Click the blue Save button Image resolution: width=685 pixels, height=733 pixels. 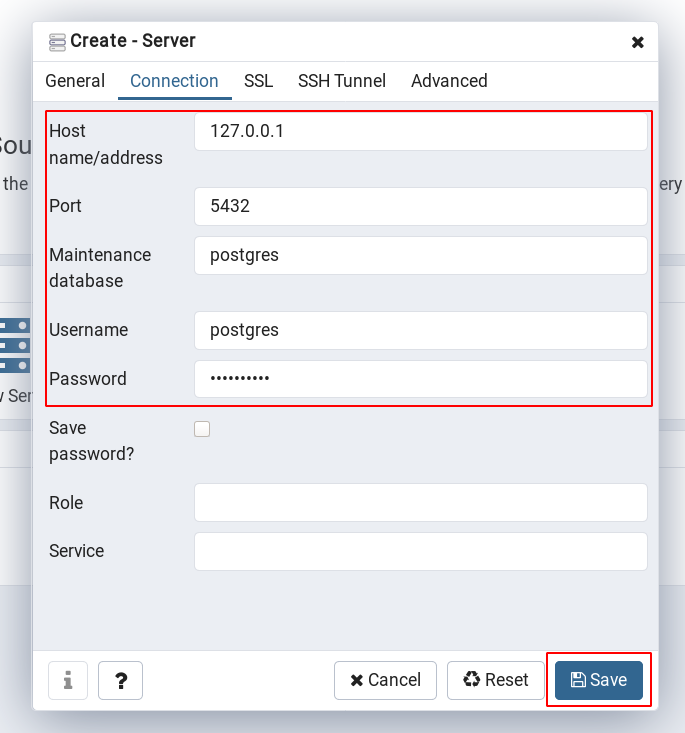[598, 680]
